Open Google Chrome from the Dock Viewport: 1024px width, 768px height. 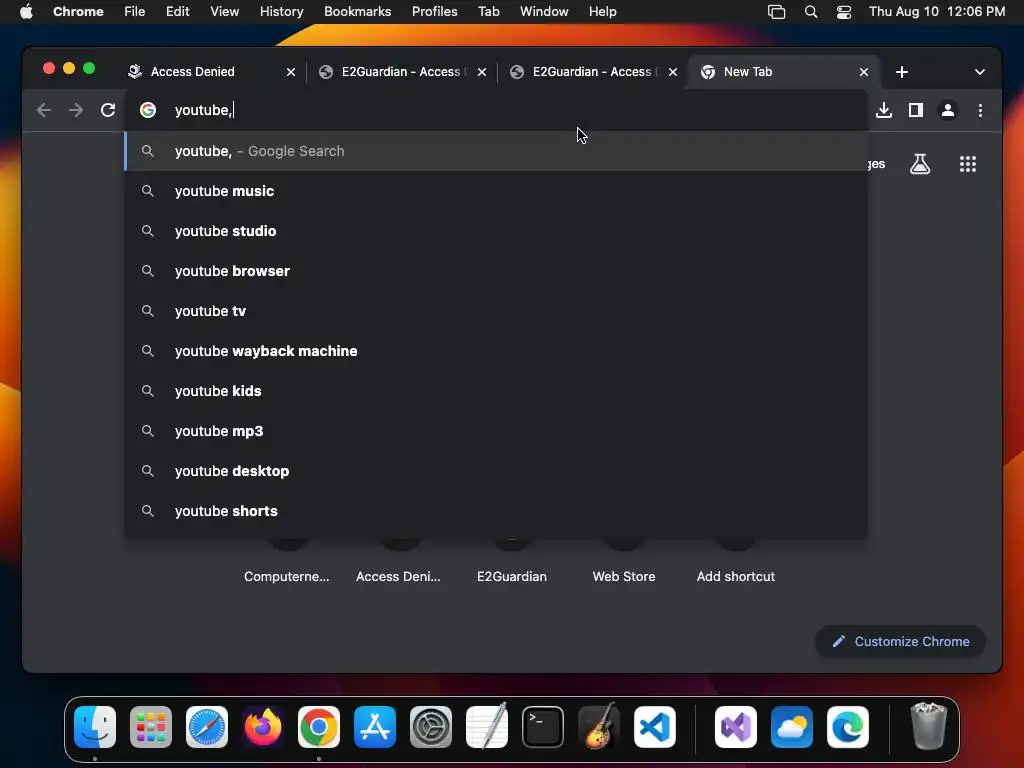[319, 727]
